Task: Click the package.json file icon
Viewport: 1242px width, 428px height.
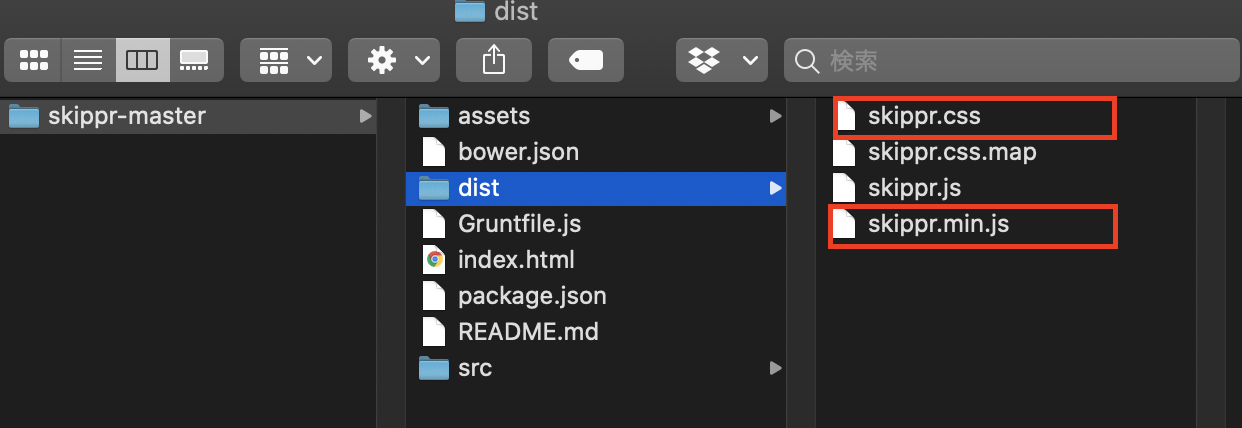Action: pyautogui.click(x=433, y=296)
